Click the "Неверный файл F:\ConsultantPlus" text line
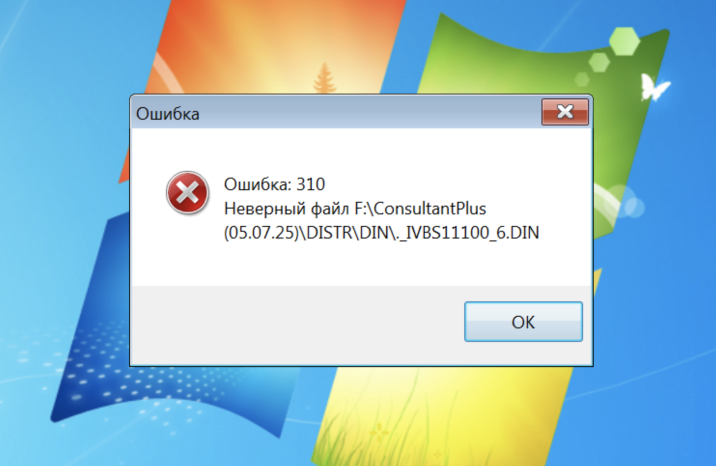The image size is (716, 466). point(355,209)
